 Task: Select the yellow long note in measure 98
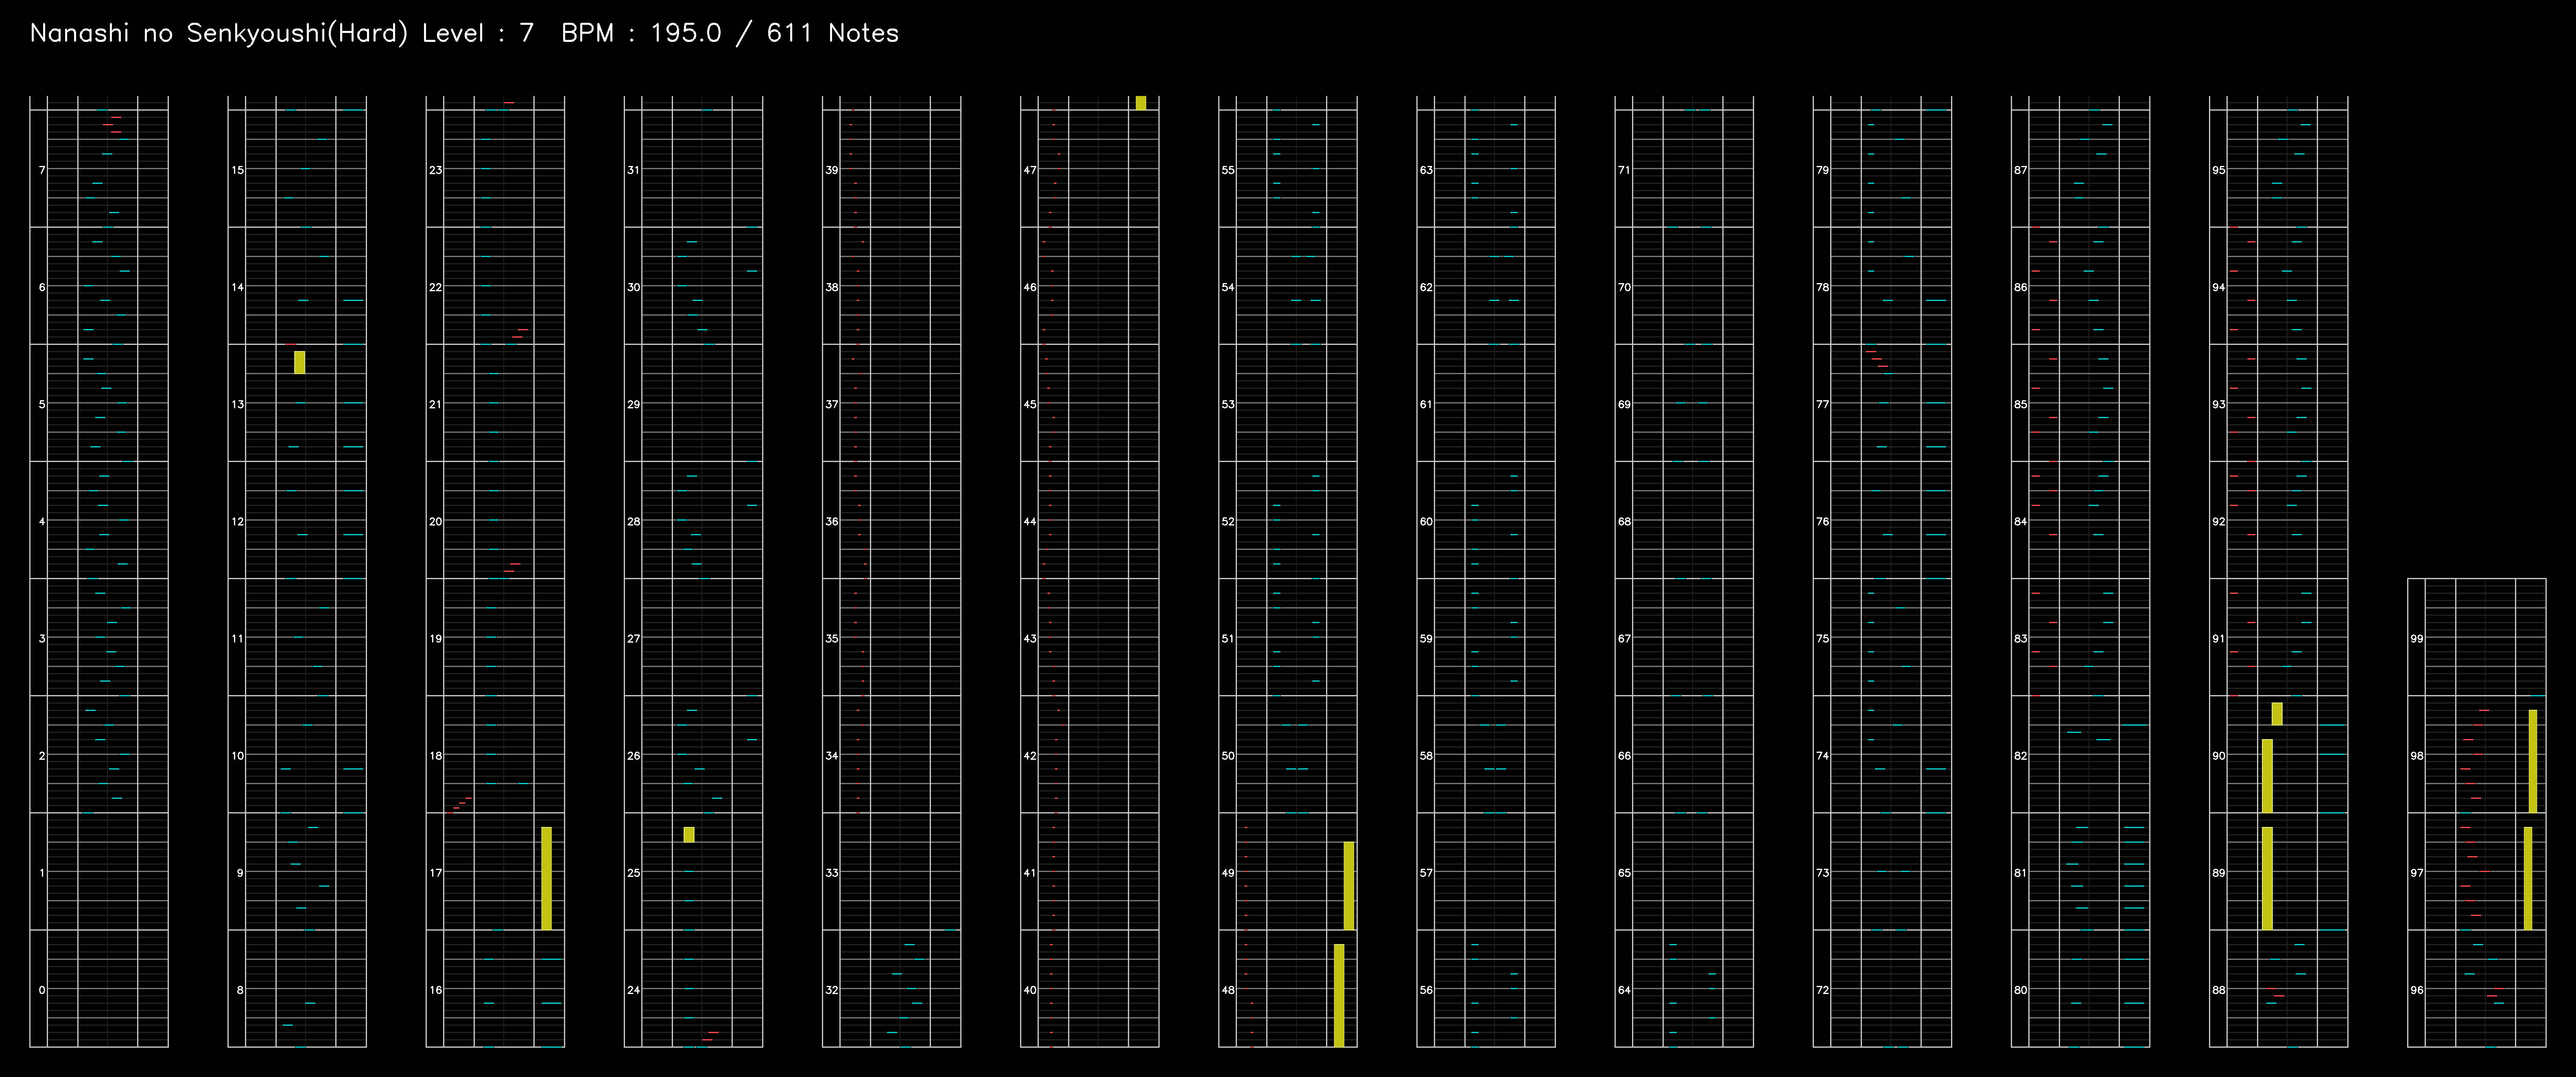point(2533,761)
